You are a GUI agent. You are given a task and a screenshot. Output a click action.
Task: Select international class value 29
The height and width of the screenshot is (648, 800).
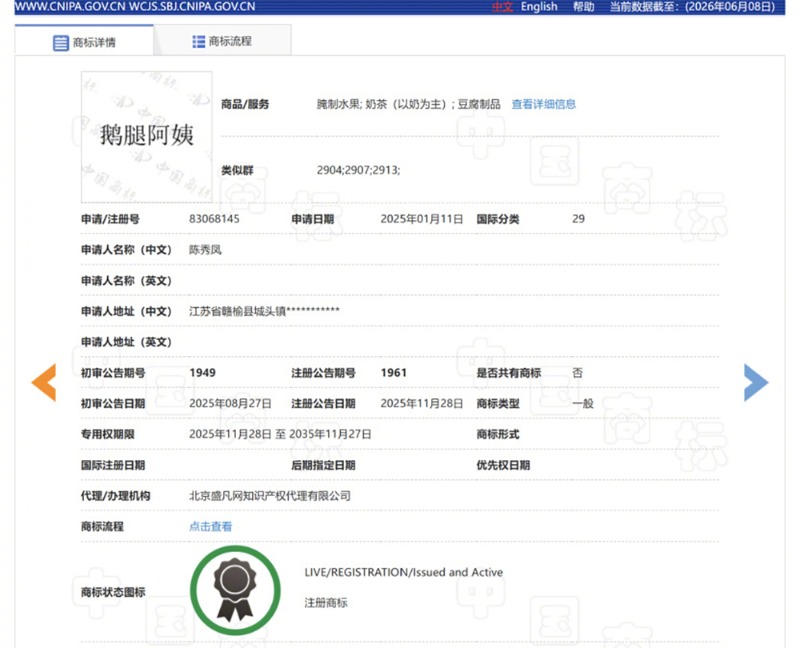(x=579, y=219)
